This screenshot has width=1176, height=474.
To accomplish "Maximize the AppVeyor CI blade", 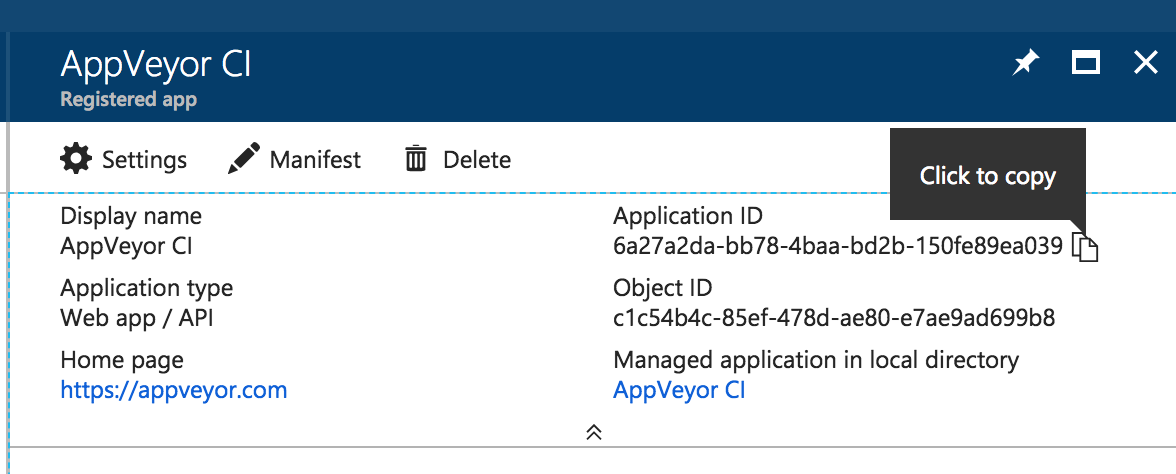I will click(x=1085, y=63).
